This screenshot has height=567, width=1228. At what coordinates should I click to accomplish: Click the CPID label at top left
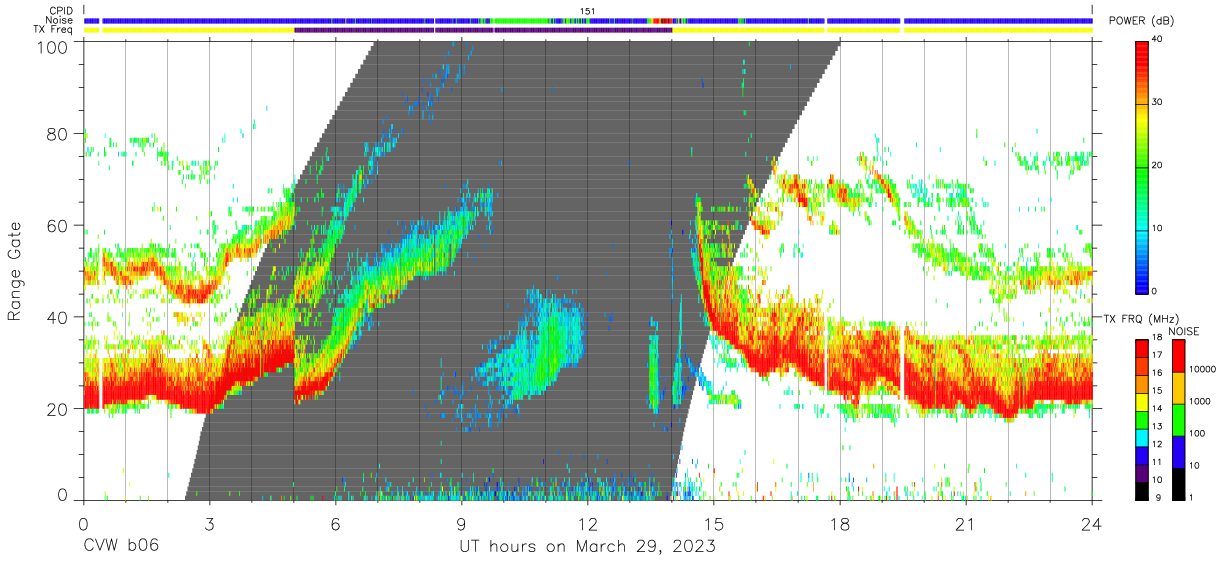(x=62, y=11)
